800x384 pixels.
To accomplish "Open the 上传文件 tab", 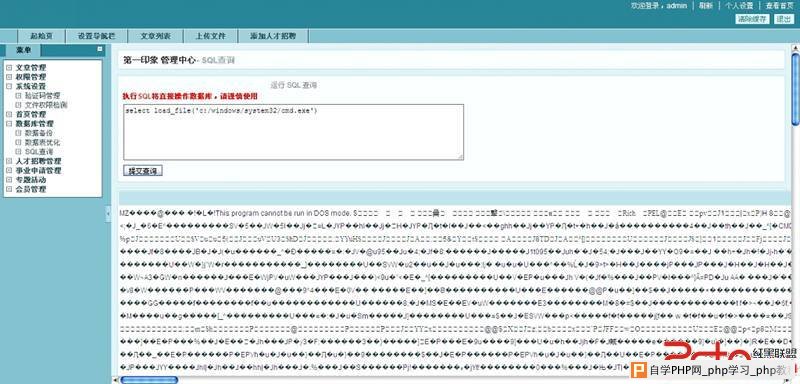I will click(211, 36).
